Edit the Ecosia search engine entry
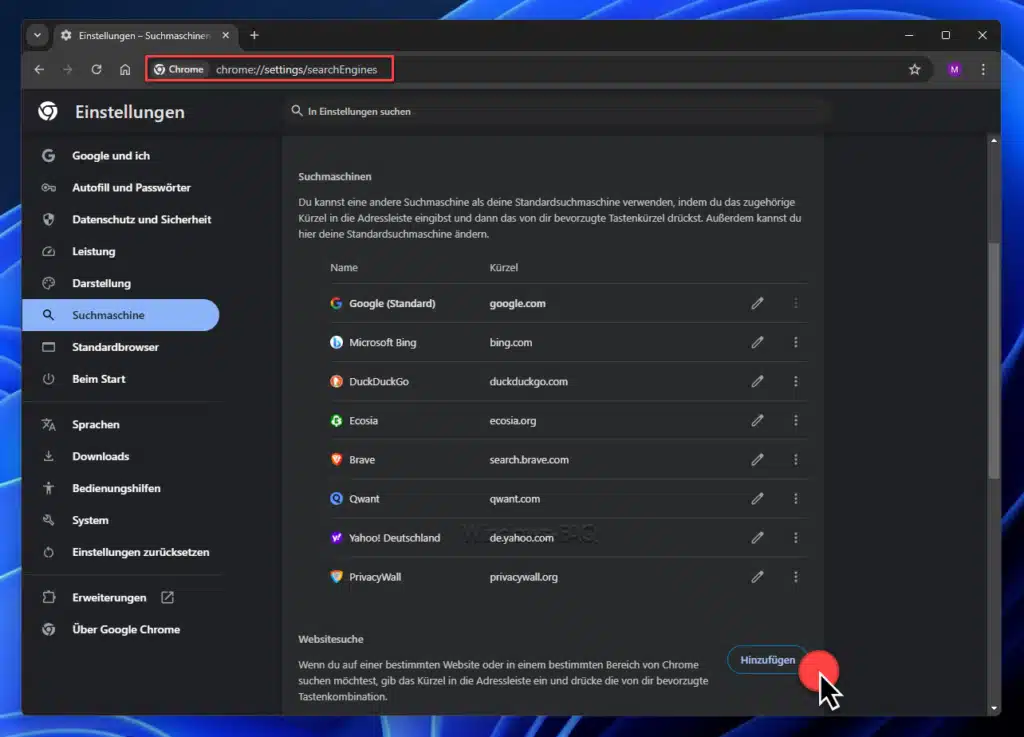Image resolution: width=1024 pixels, height=737 pixels. click(757, 420)
